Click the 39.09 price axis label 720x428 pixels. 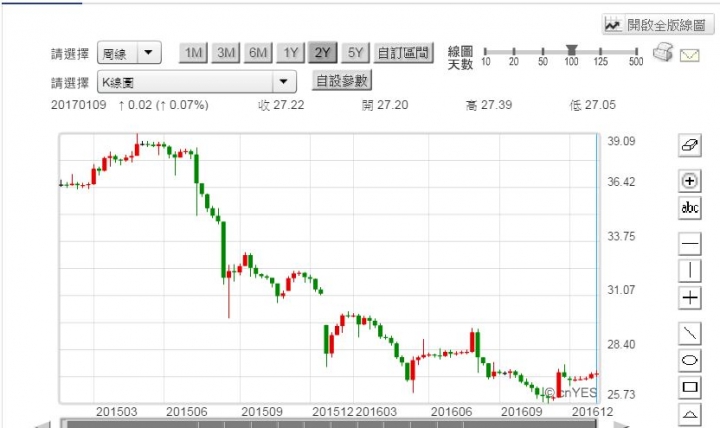click(x=621, y=141)
